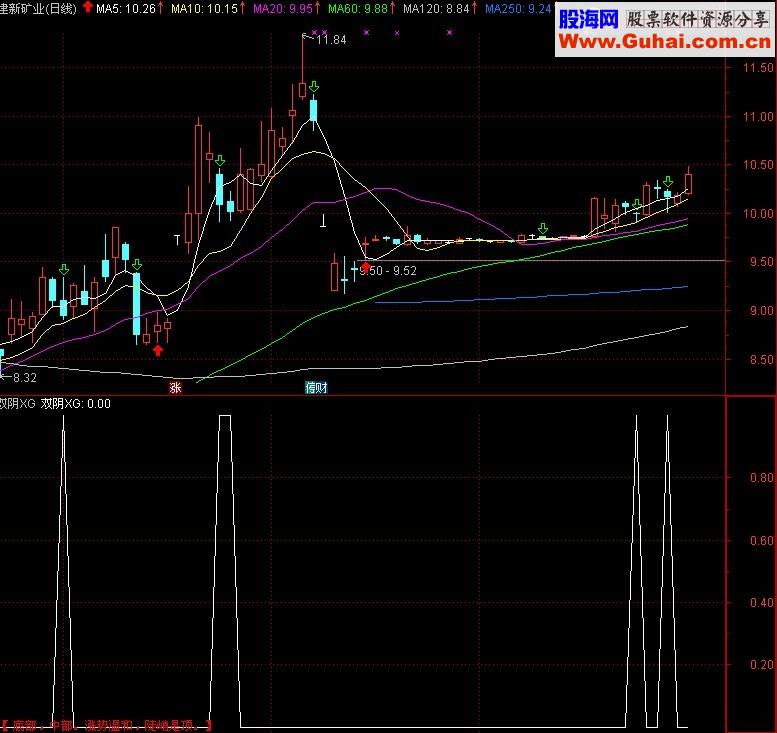Select the 涨 marker on the time axis
This screenshot has height=733, width=777.
[175, 388]
